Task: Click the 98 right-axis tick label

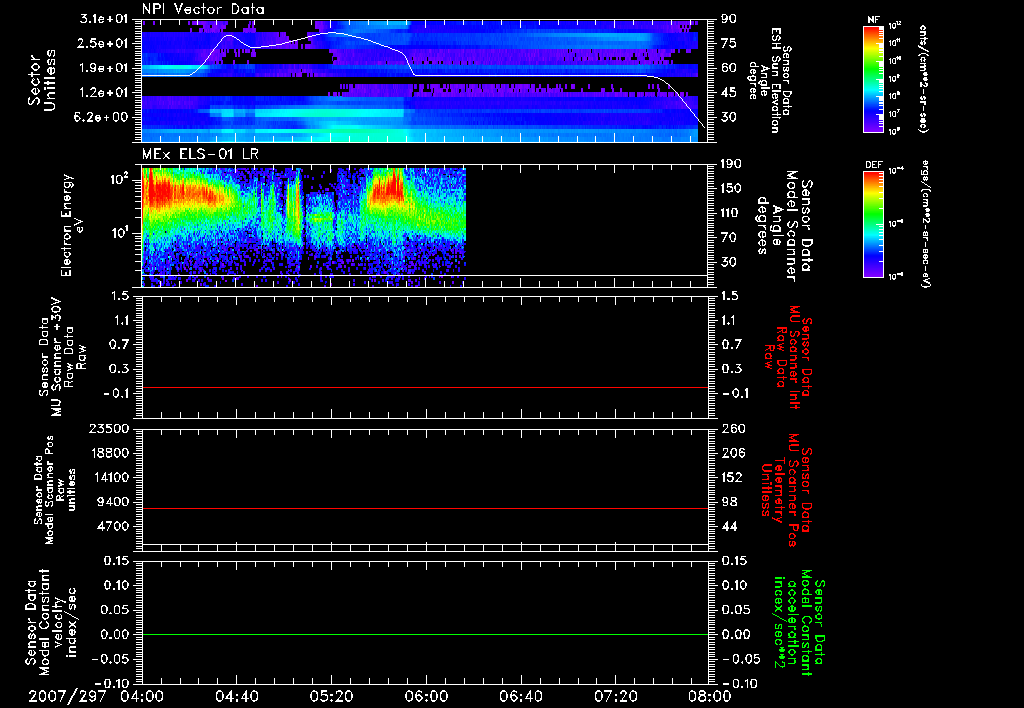Action: [729, 502]
